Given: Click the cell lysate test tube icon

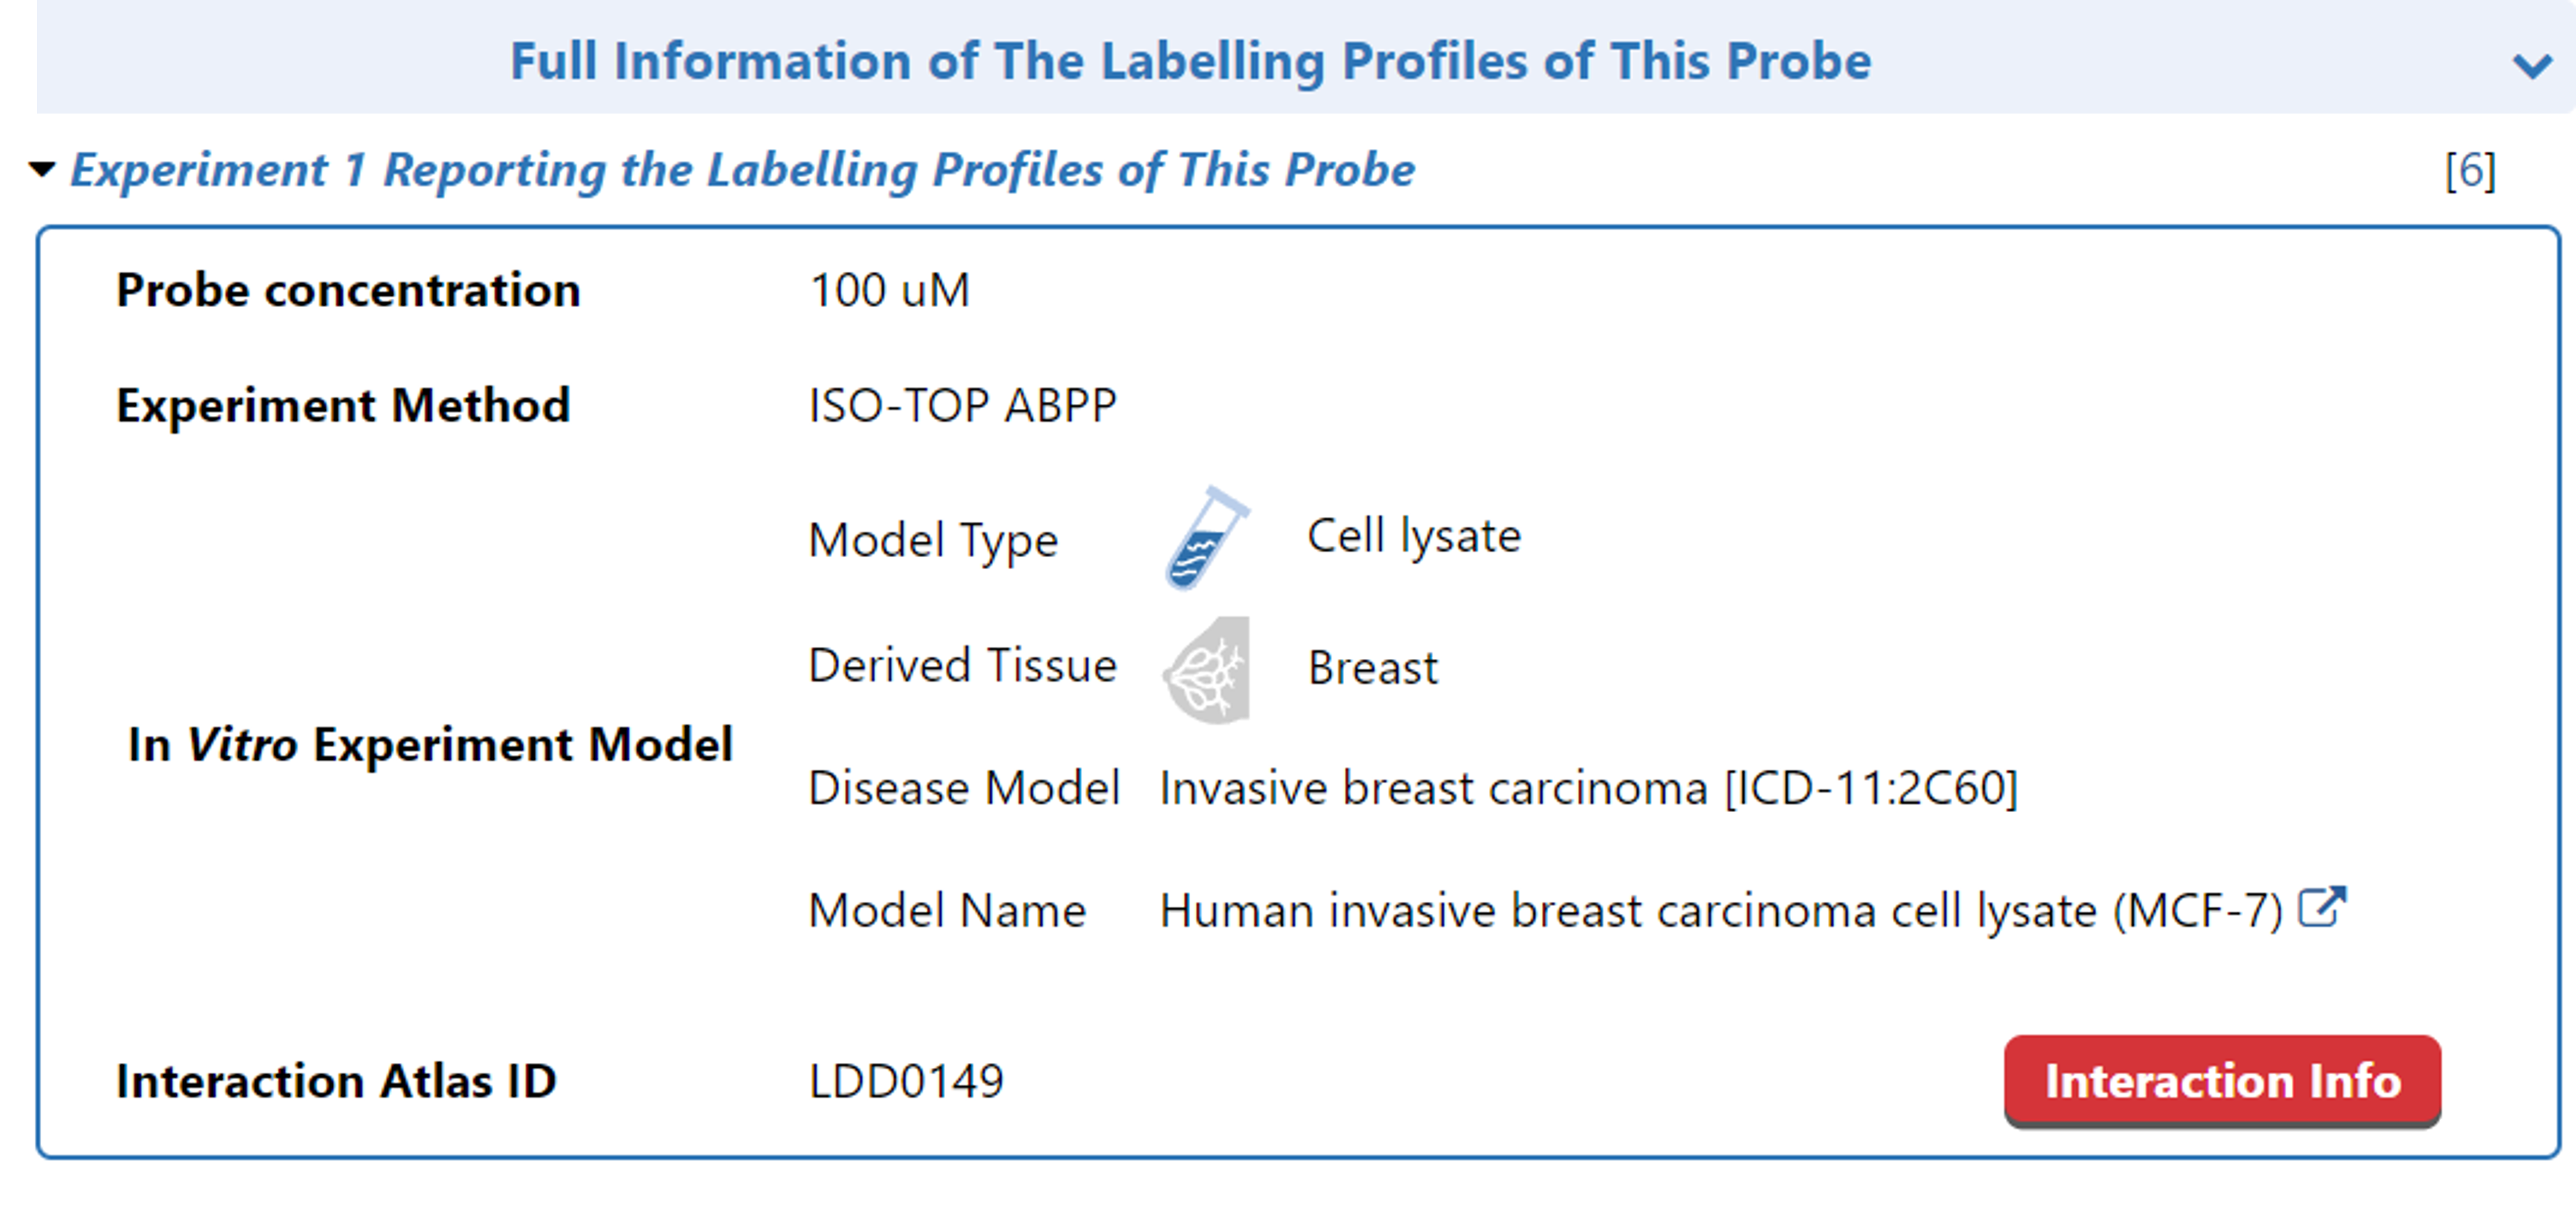Looking at the screenshot, I should point(1206,538).
